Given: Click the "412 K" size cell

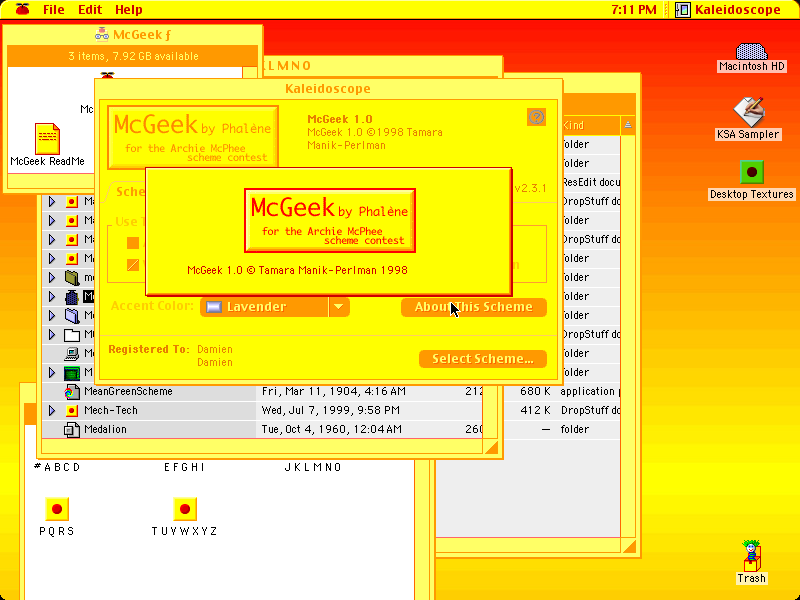Looking at the screenshot, I should coord(535,411).
